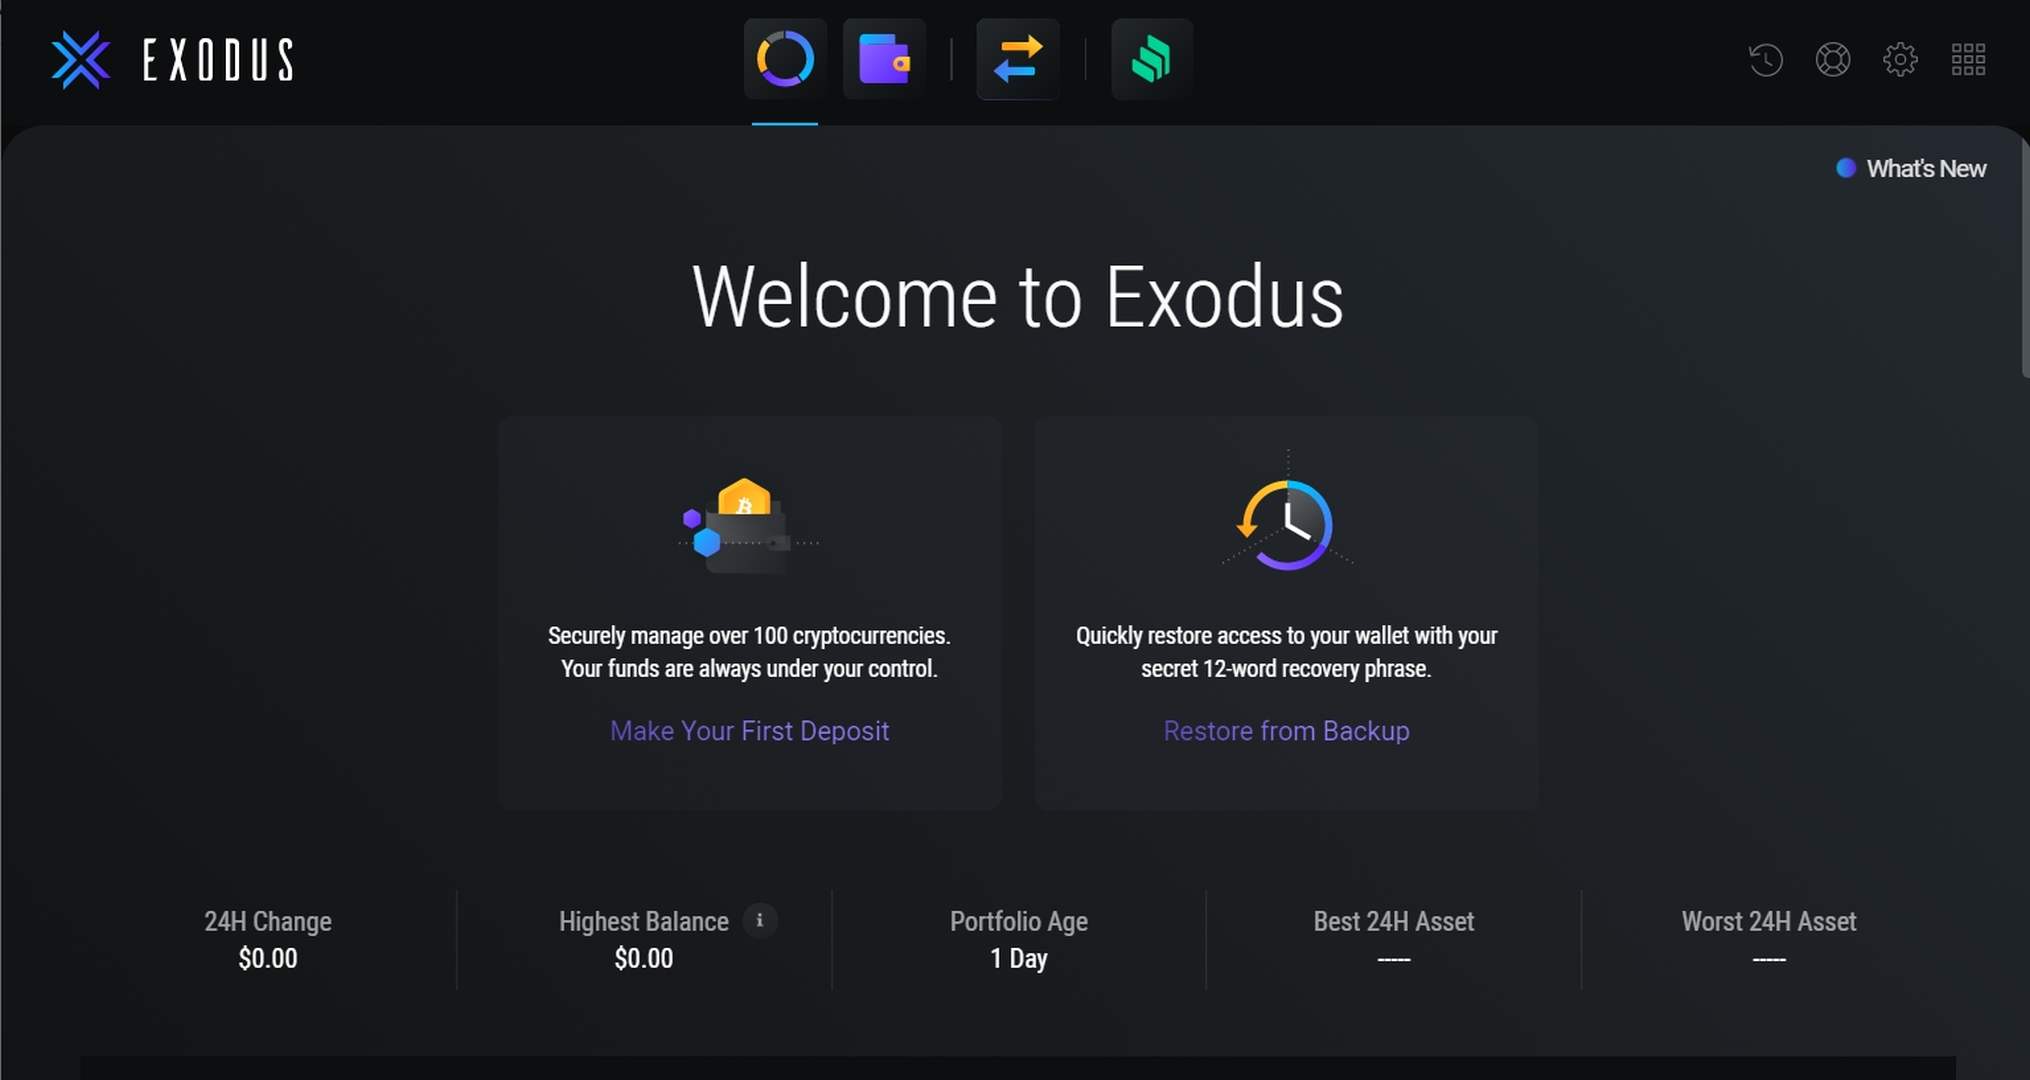Viewport: 2030px width, 1080px height.
Task: Click Restore from Backup link
Action: [1286, 731]
